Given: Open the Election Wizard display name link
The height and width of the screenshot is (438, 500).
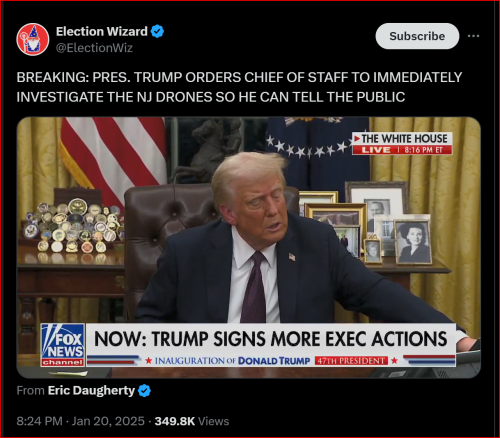Looking at the screenshot, I should [x=102, y=31].
